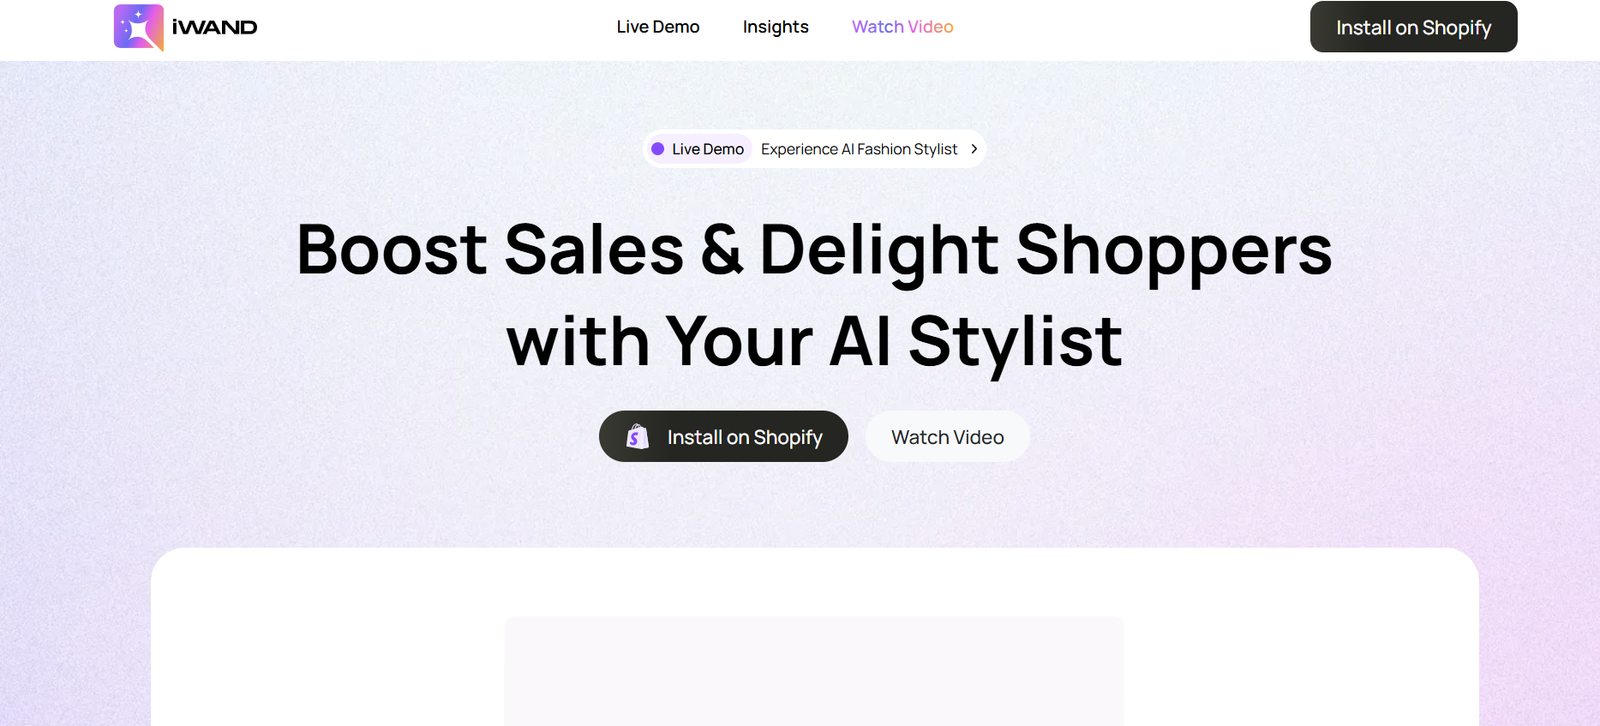Click the with Your AI Stylist line

[x=815, y=341]
